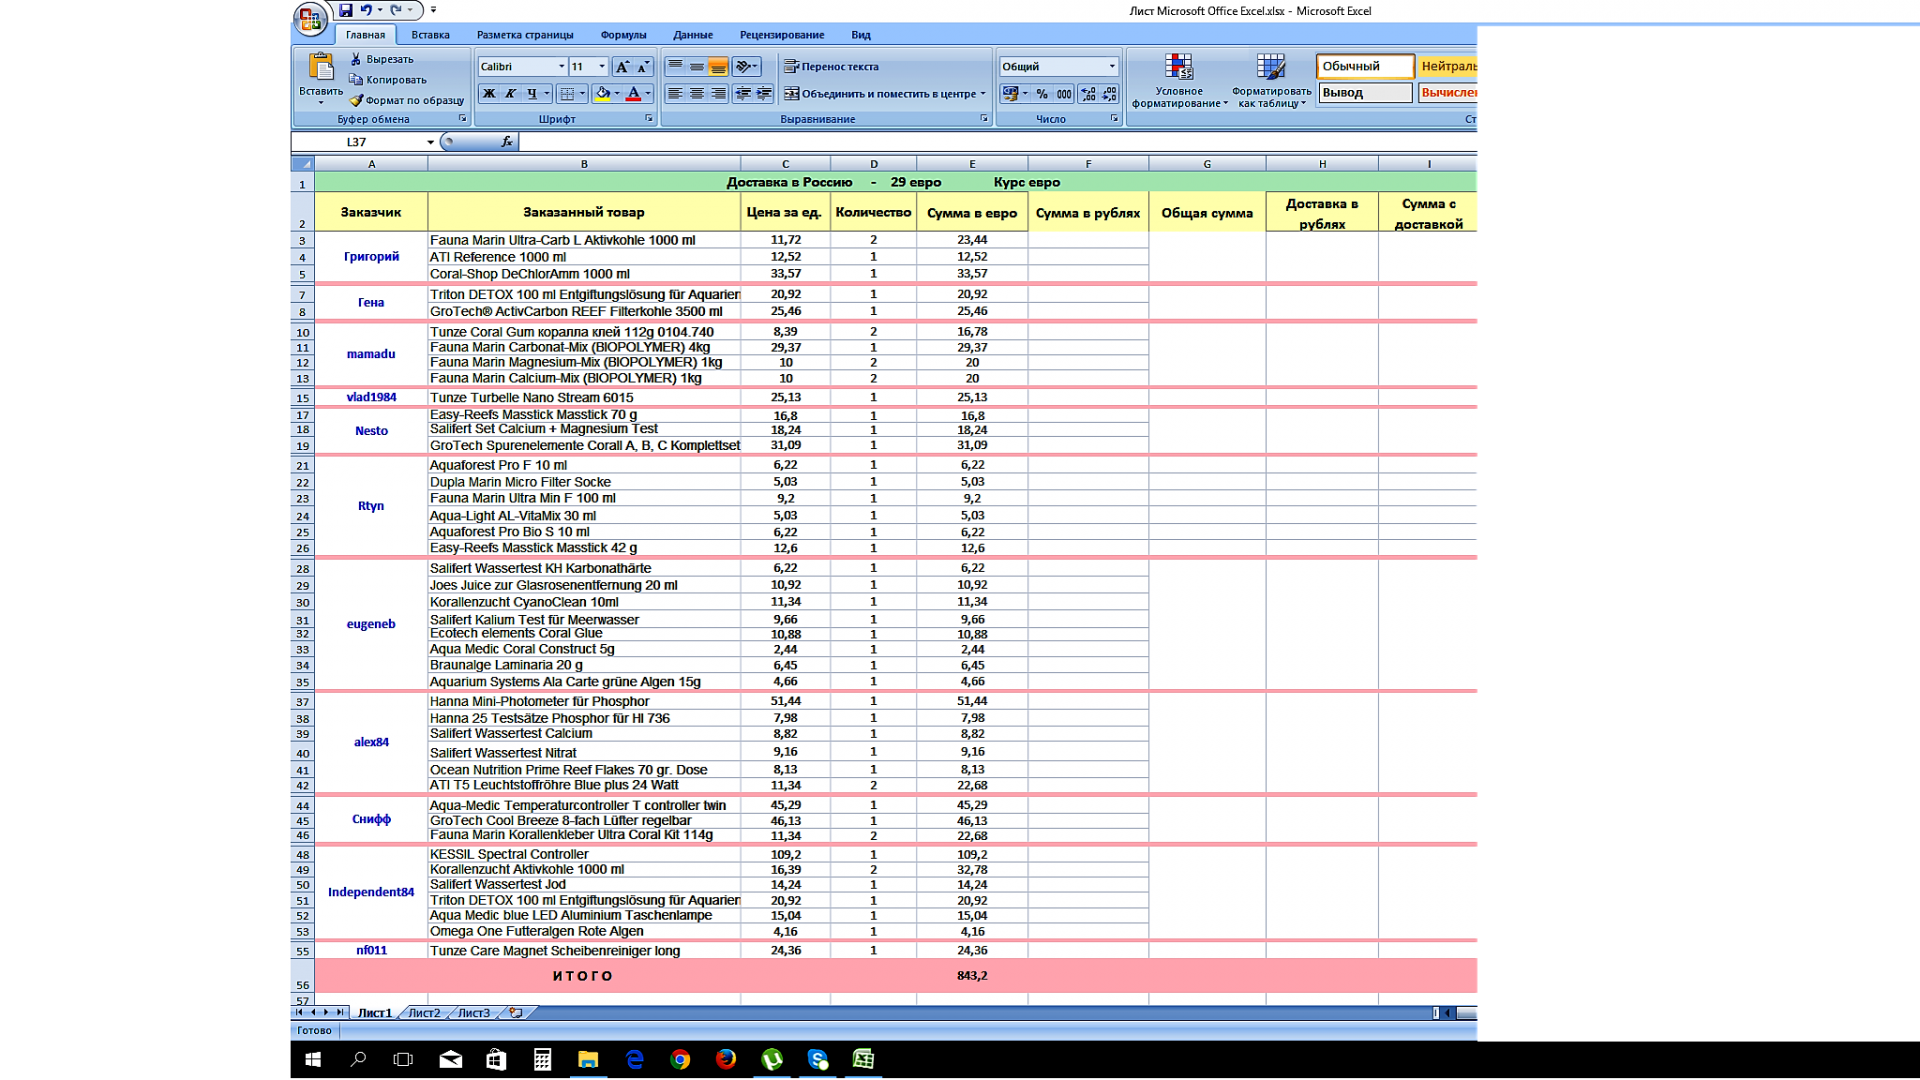Apply yellow fill color bucket
1920x1080 pixels.
coord(602,94)
